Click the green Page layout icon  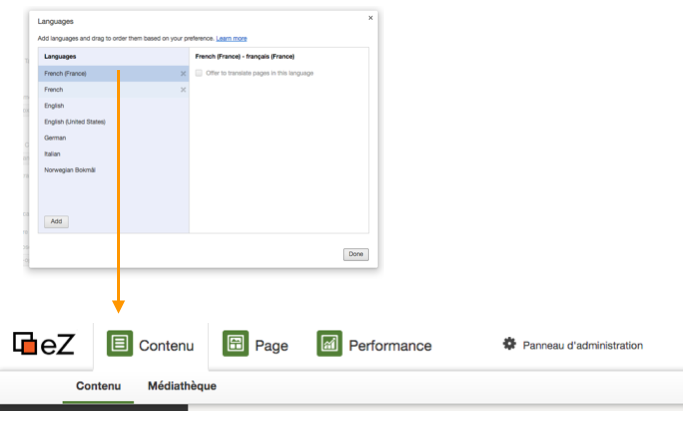point(235,345)
